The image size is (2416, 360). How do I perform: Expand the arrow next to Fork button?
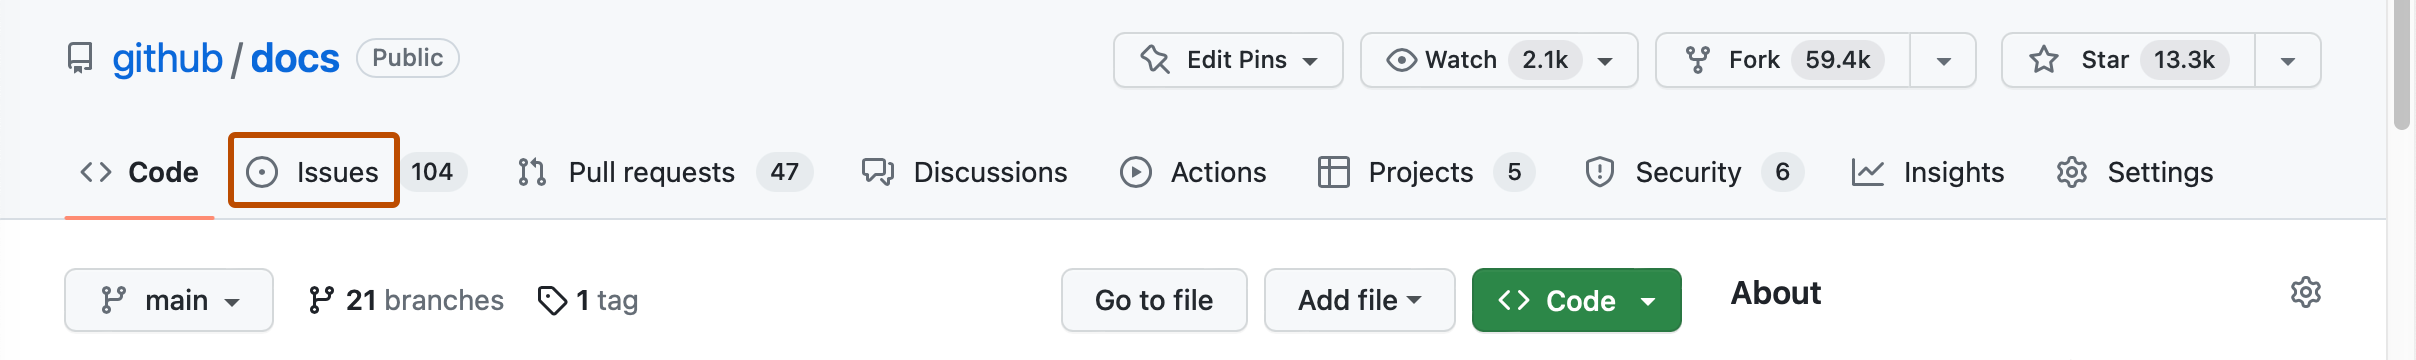(x=1943, y=60)
